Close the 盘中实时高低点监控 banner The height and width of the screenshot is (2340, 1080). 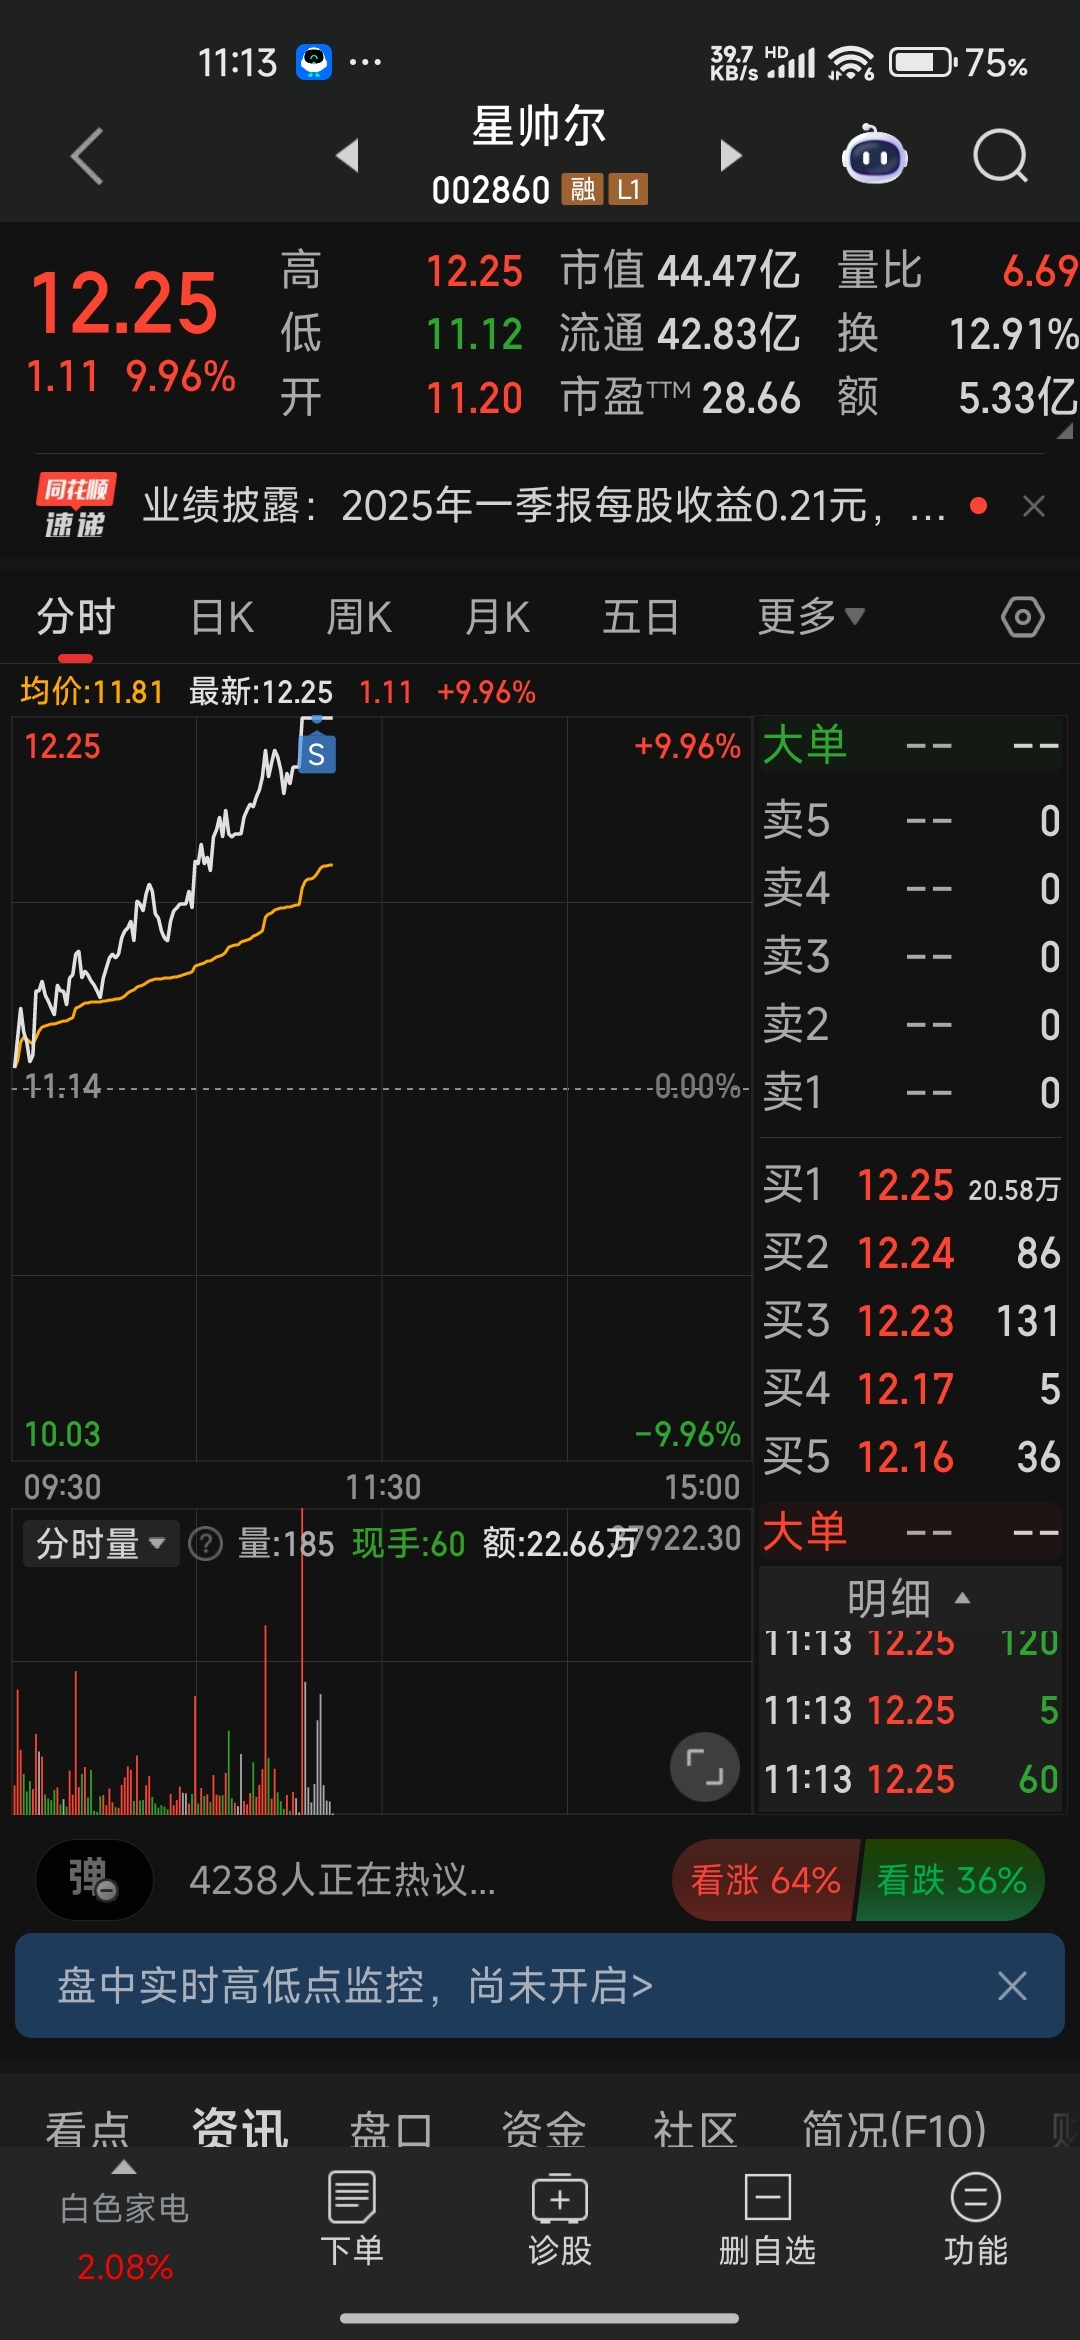click(1012, 1986)
